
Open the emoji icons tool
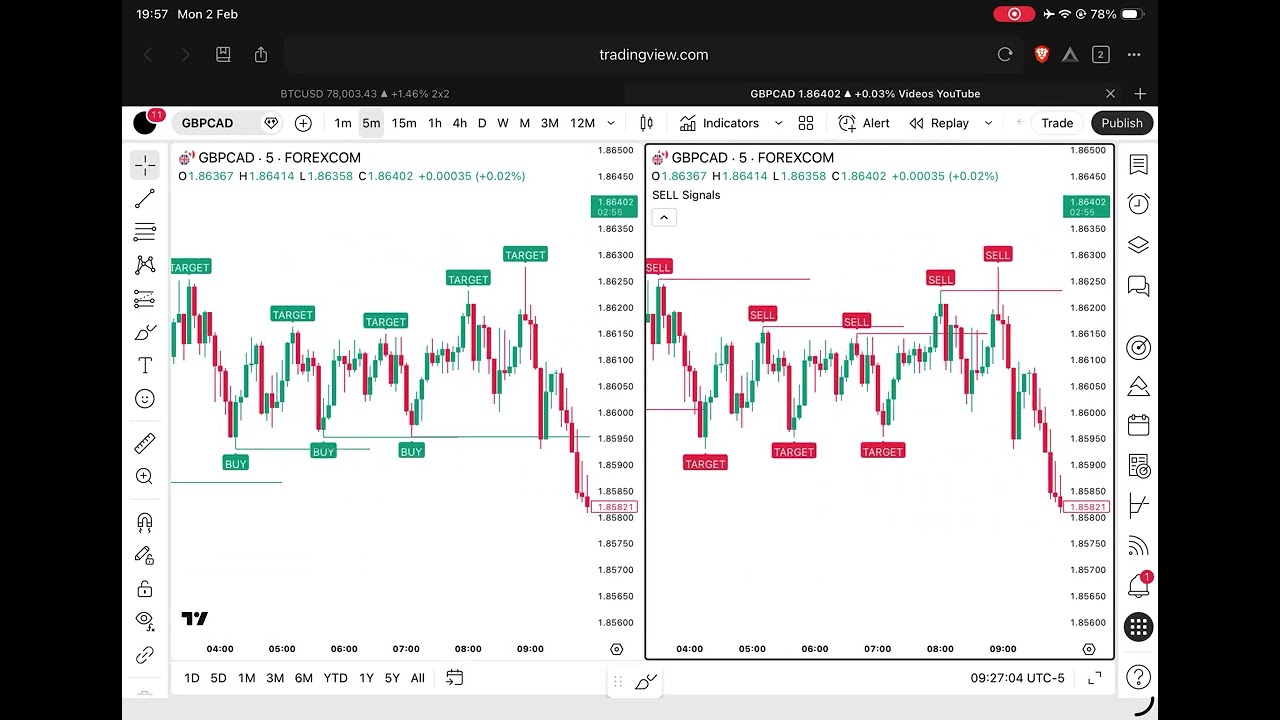click(x=145, y=399)
